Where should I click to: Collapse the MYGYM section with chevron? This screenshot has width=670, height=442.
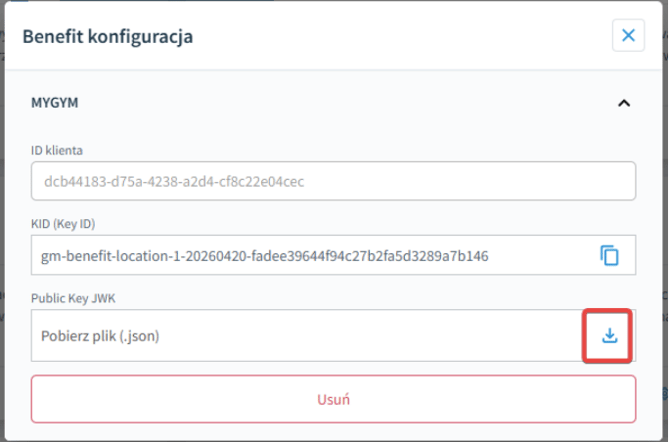(x=624, y=103)
